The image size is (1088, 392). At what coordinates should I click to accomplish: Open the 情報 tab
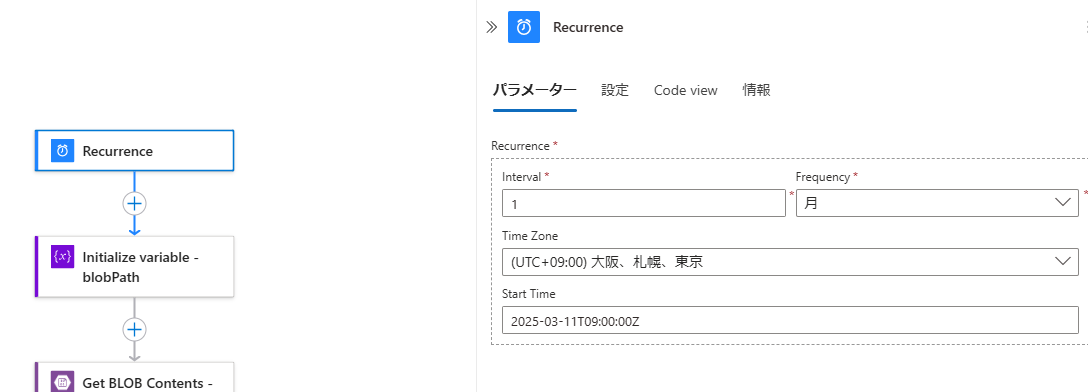756,90
